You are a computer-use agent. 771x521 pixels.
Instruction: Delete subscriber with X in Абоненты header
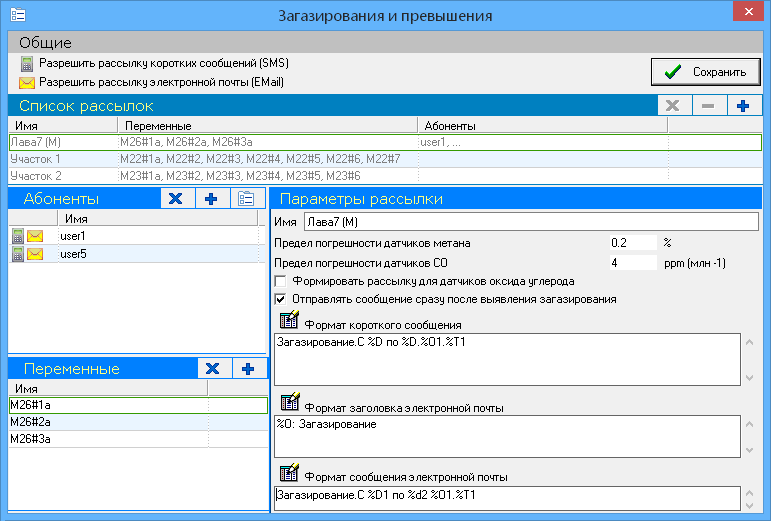(x=176, y=199)
